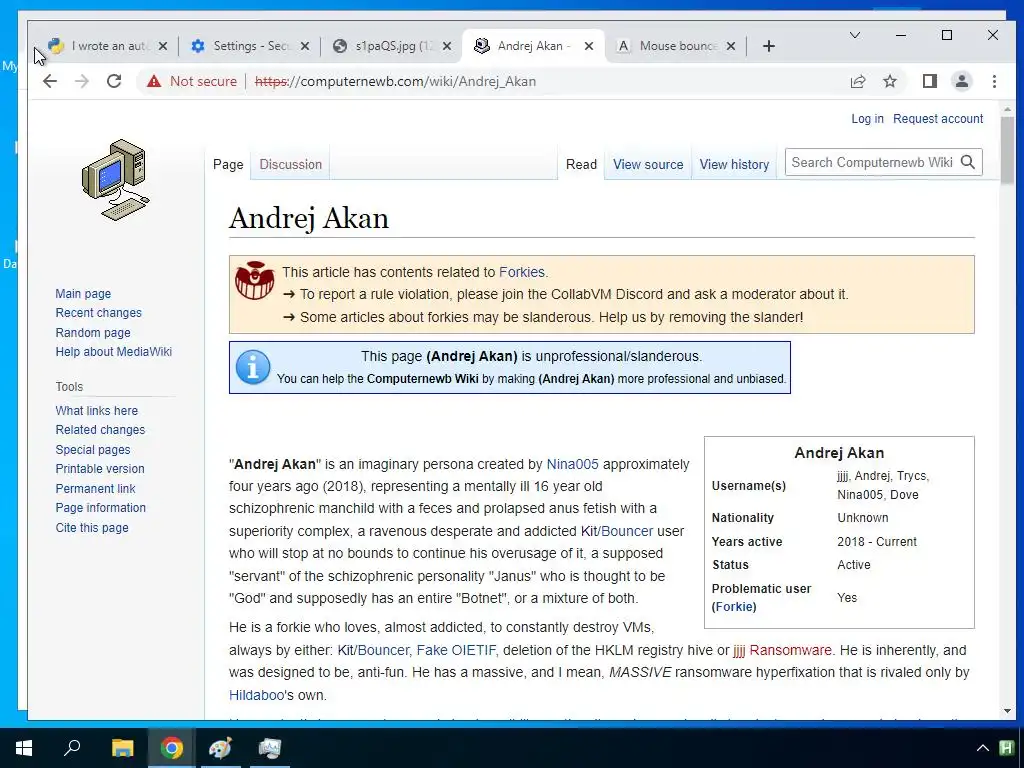Open the Nina005 link in the article
Viewport: 1024px width, 768px height.
572,464
